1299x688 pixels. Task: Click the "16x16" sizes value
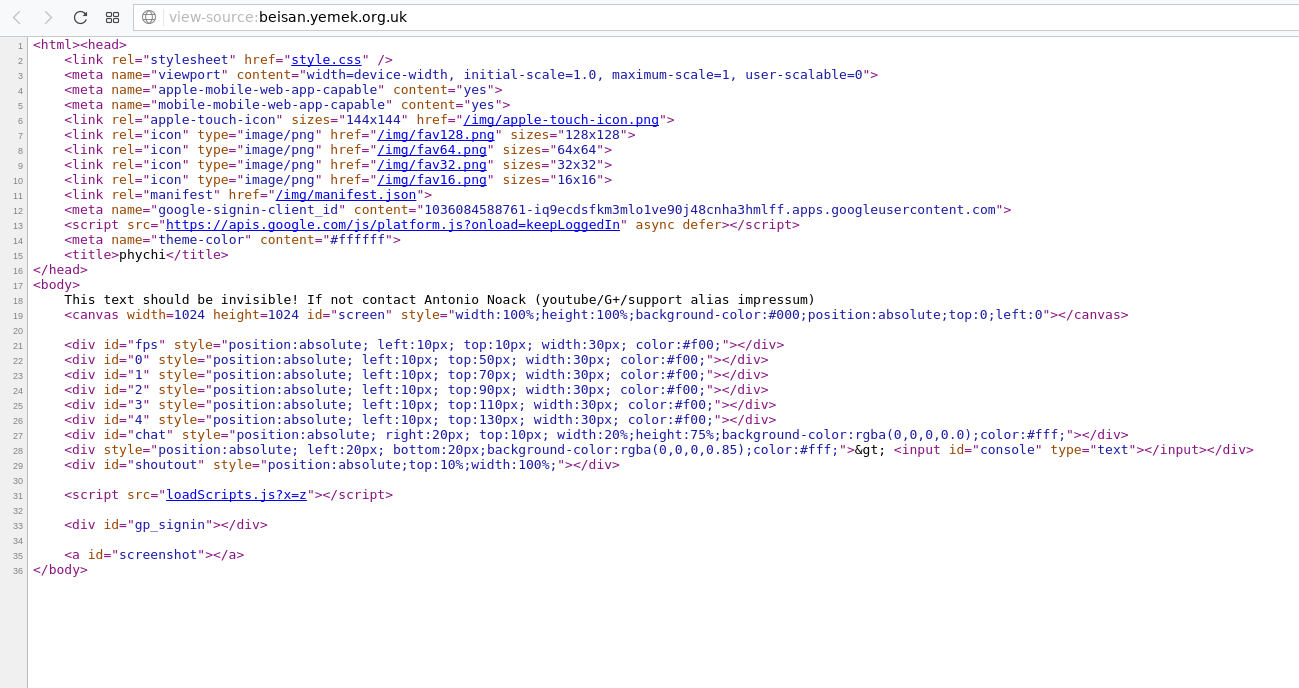(577, 180)
